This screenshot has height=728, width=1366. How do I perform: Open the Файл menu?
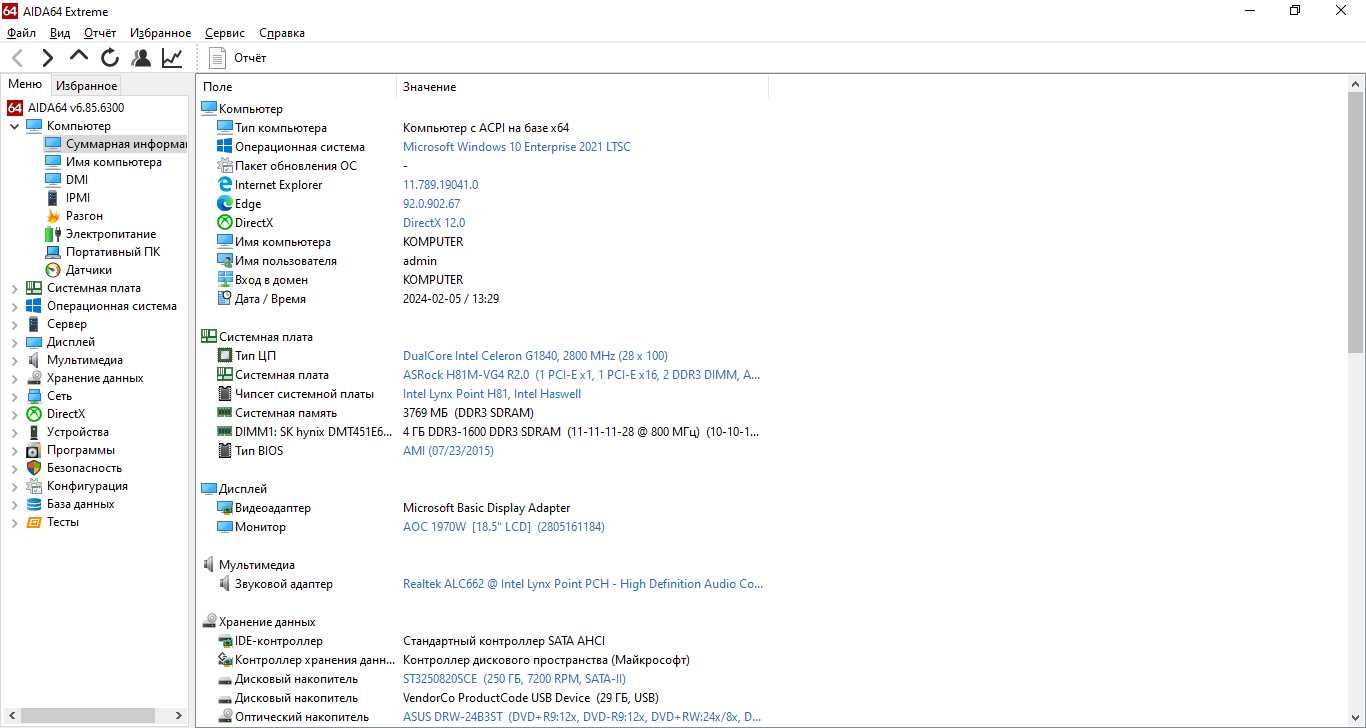pyautogui.click(x=21, y=33)
